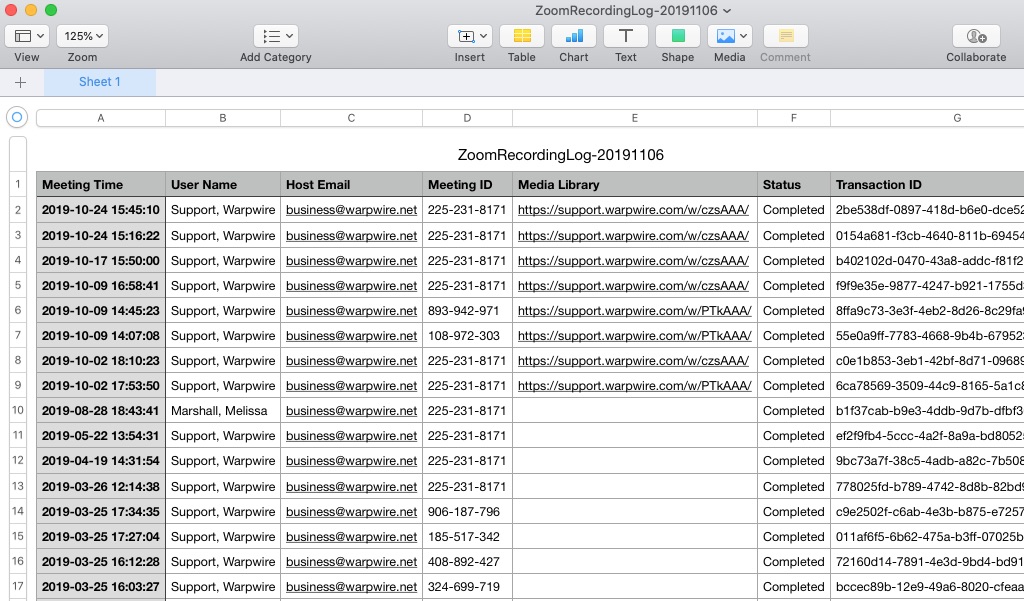Select column A header
Image resolution: width=1024 pixels, height=601 pixels.
(101, 118)
